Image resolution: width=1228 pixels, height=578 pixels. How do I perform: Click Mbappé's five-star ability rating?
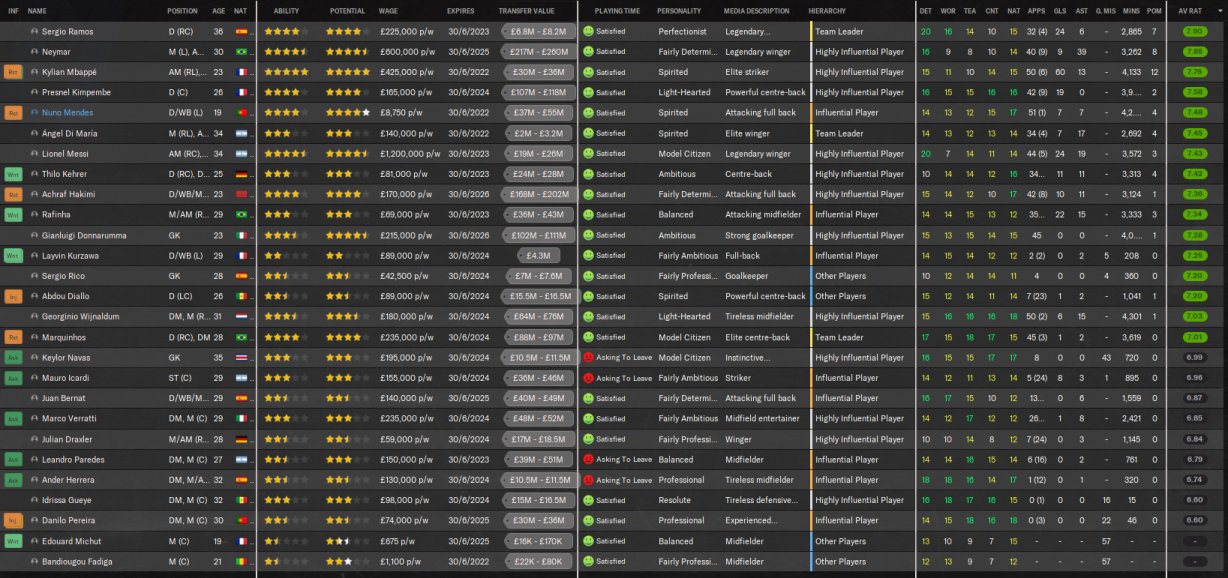point(287,72)
